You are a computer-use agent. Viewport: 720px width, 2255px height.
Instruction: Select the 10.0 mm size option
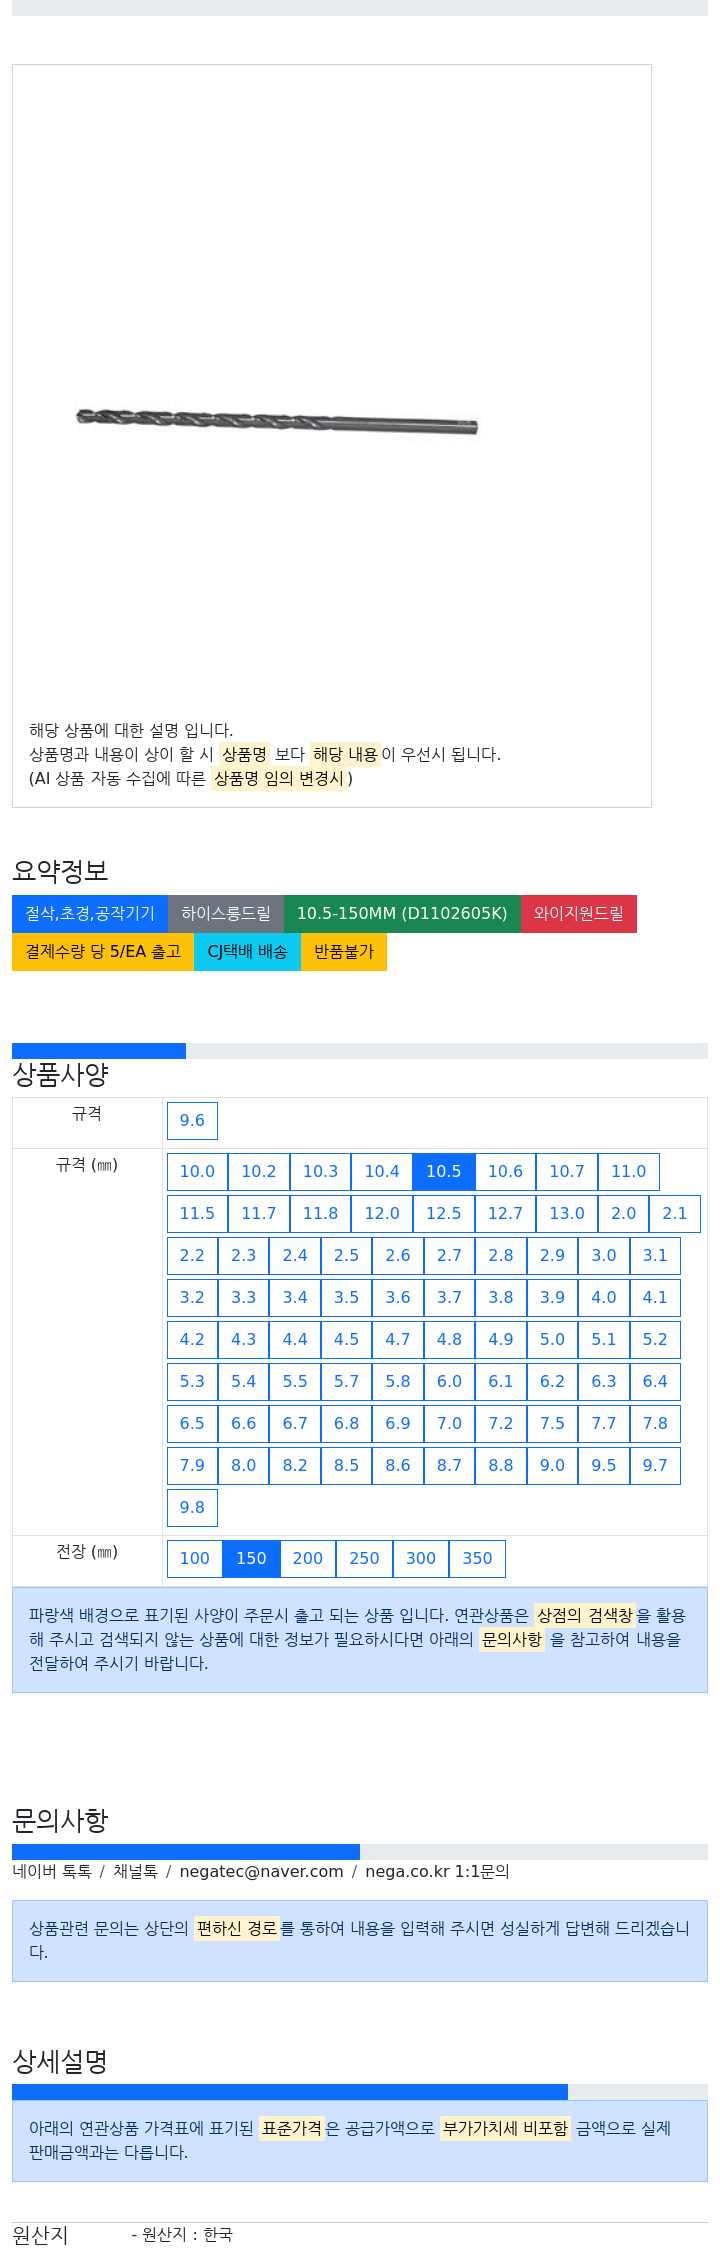click(x=197, y=1171)
